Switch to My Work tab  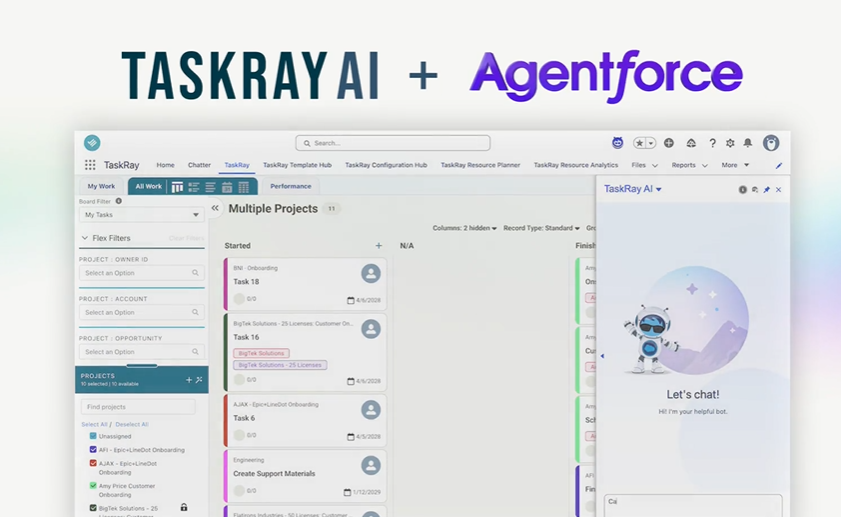tap(101, 186)
